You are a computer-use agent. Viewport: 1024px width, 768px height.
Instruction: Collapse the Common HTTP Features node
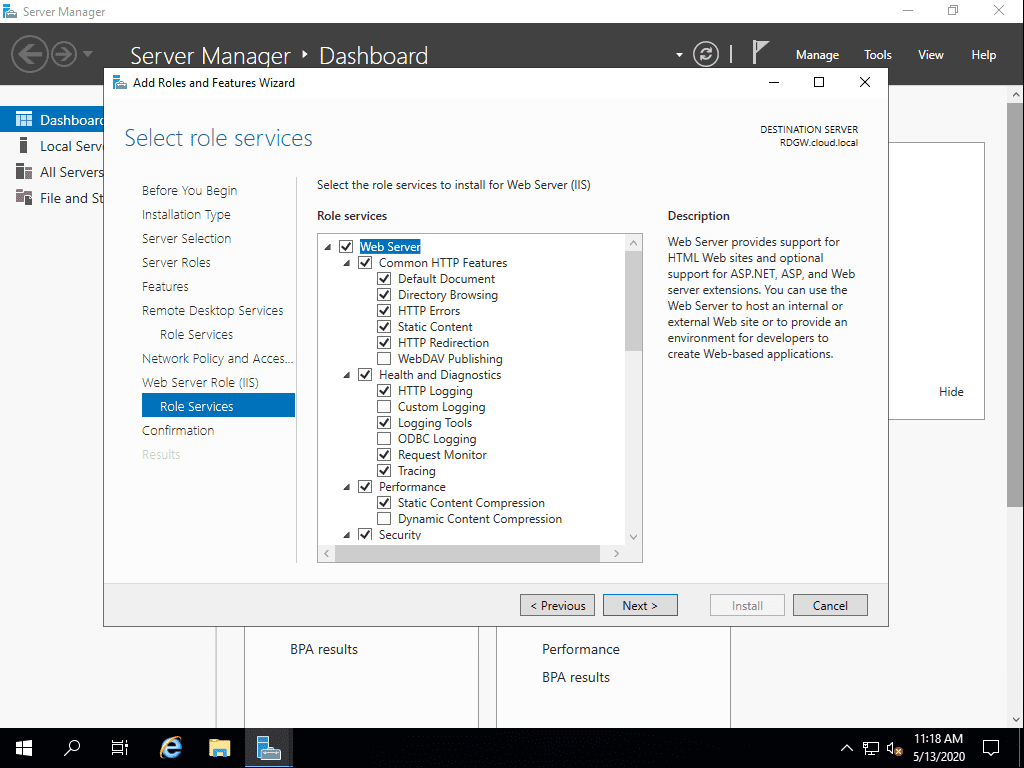pos(345,262)
